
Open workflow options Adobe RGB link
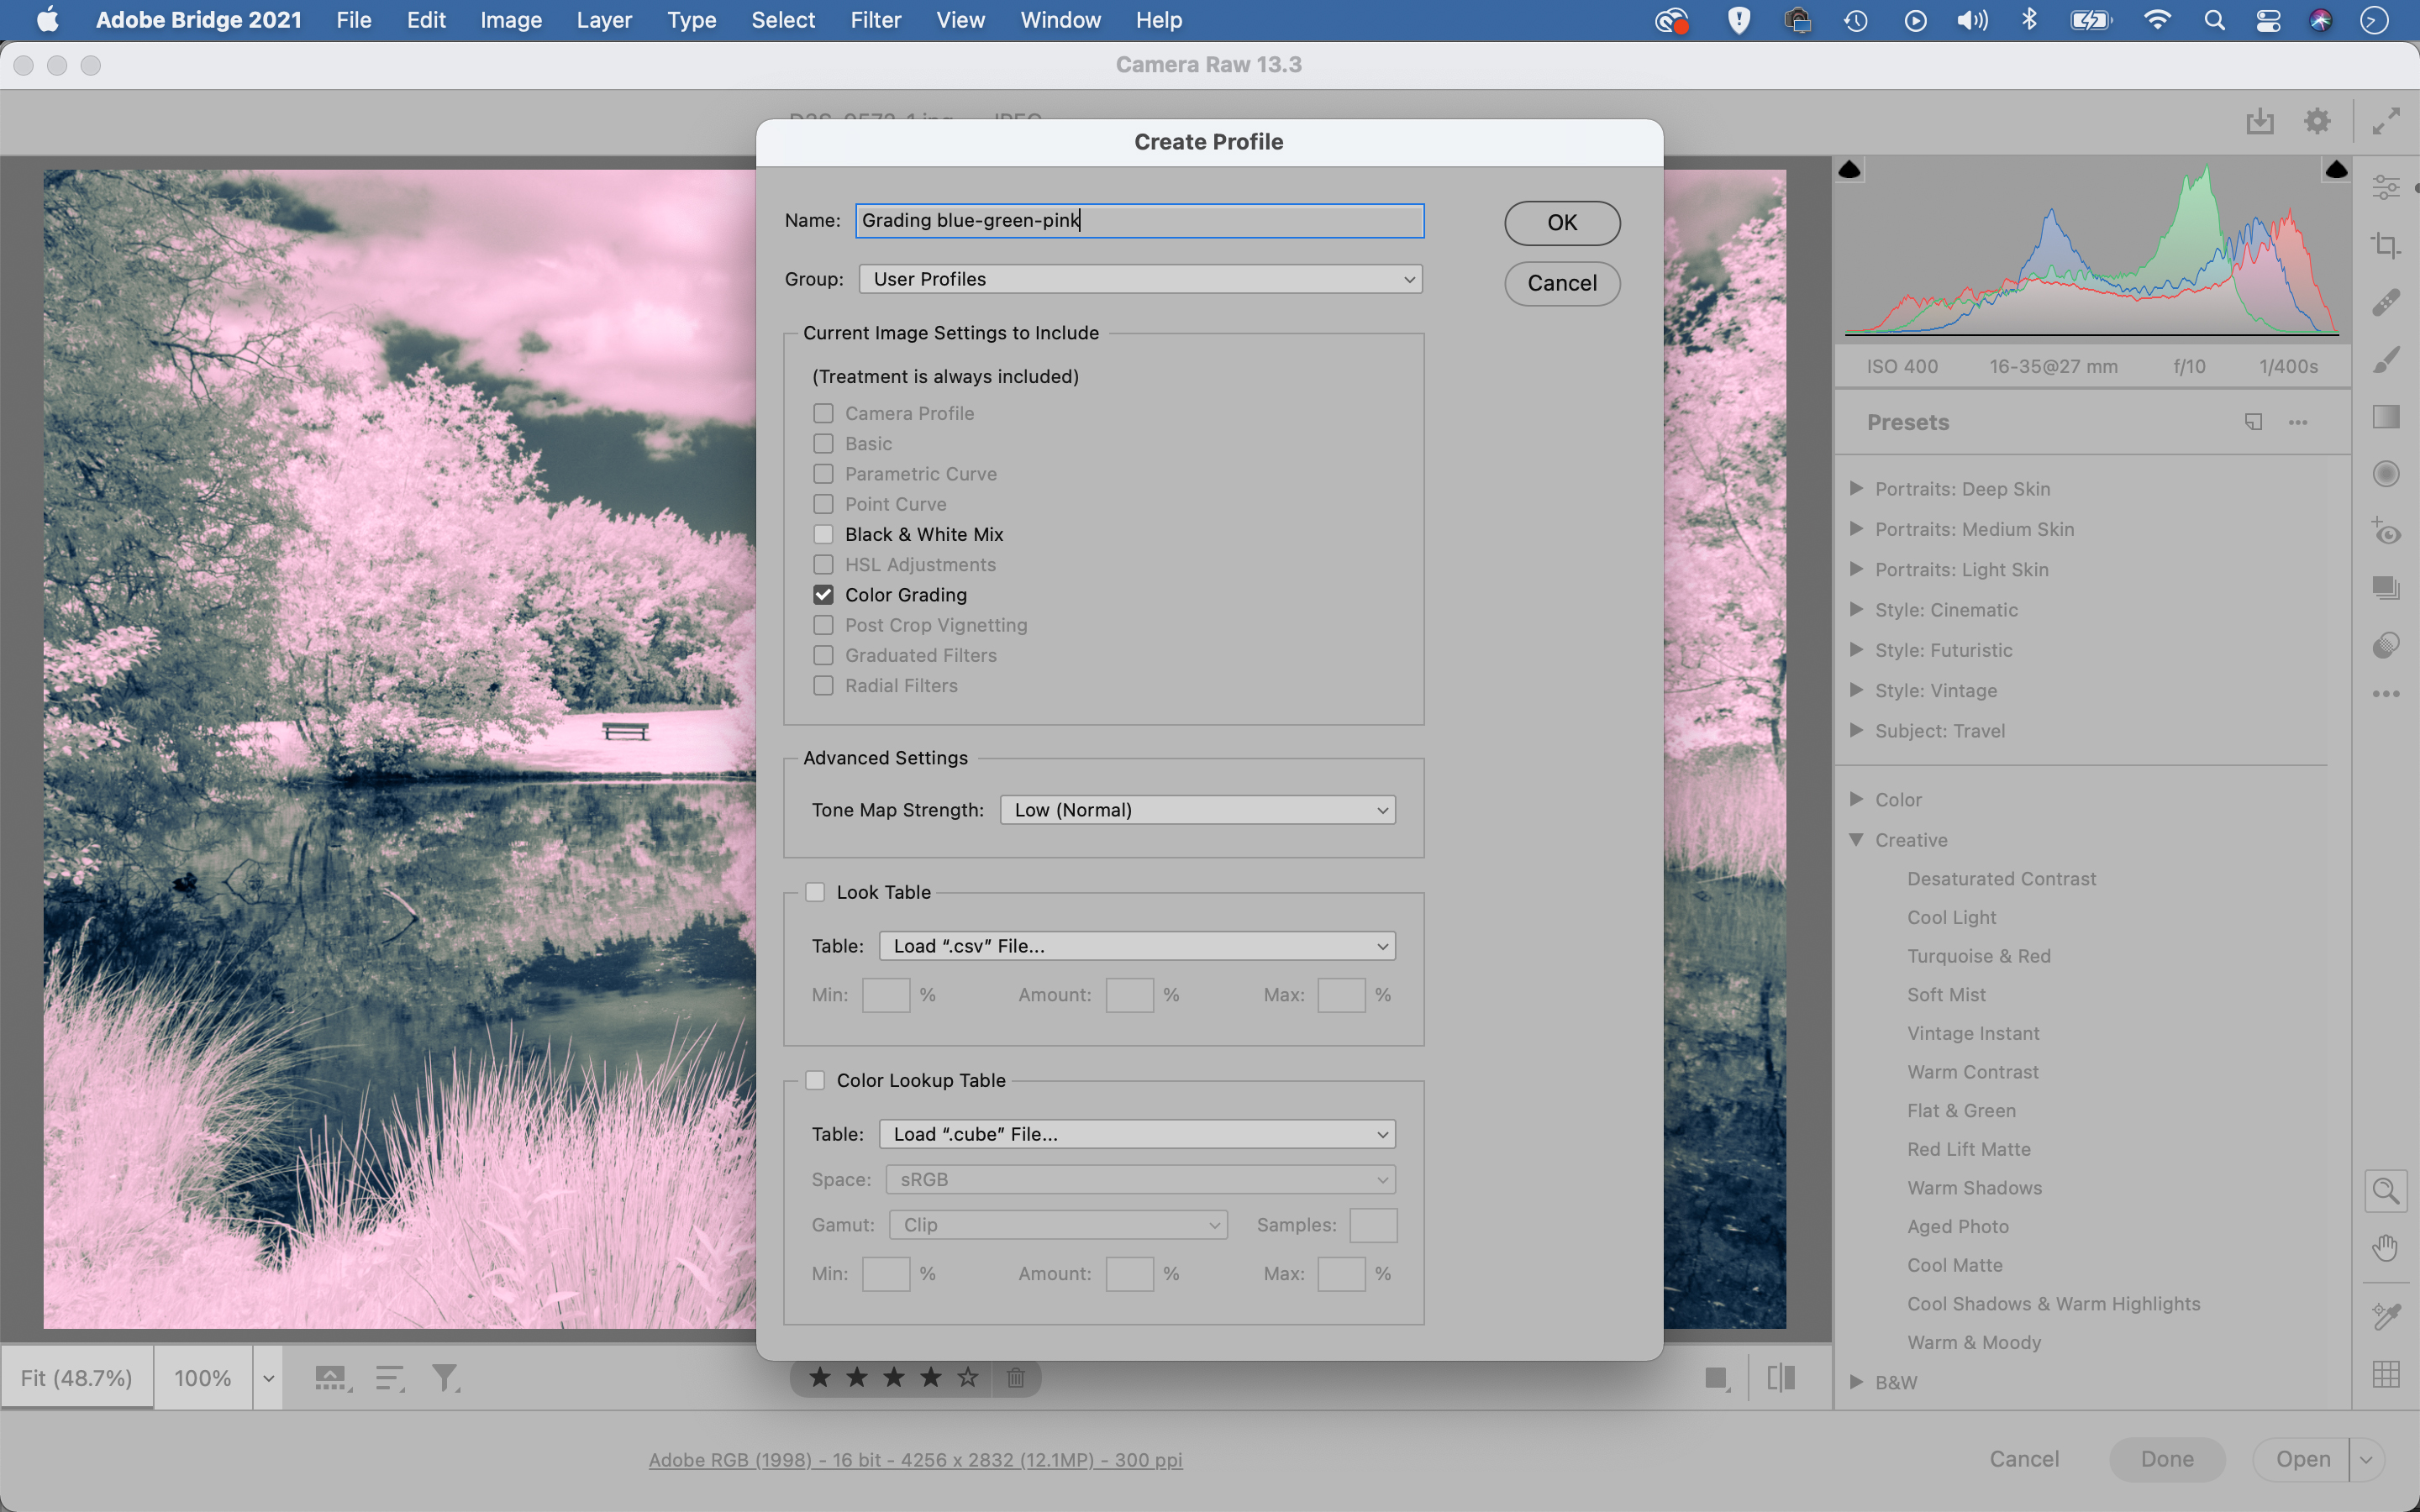(x=915, y=1460)
